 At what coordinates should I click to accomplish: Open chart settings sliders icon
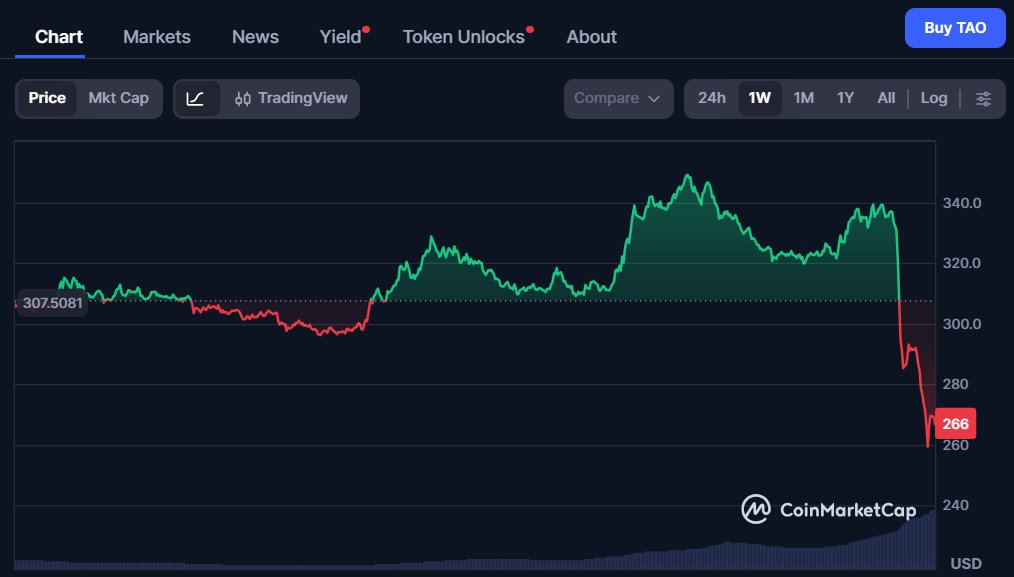pyautogui.click(x=984, y=98)
